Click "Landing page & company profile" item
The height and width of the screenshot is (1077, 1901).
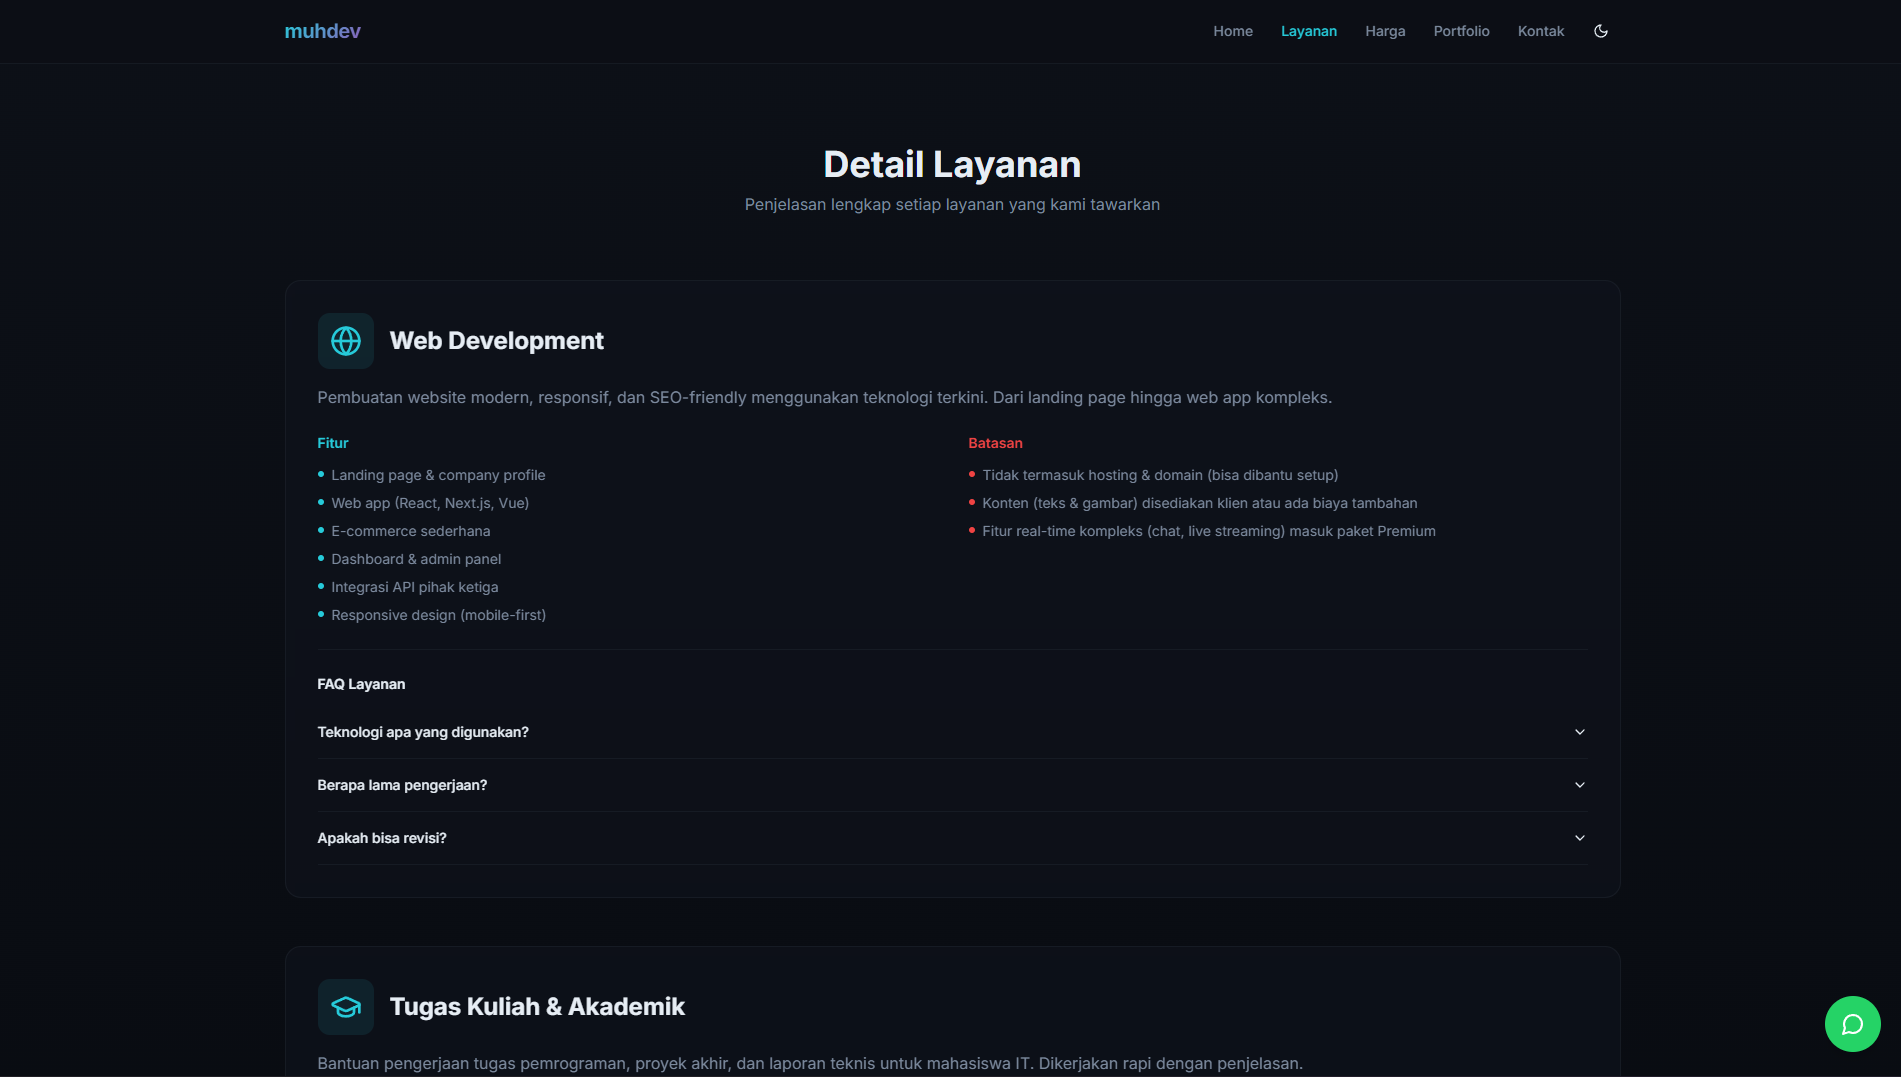[438, 475]
